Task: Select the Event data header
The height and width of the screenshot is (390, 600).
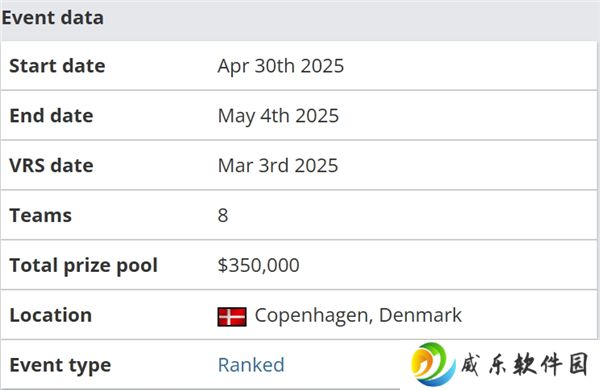Action: (52, 18)
